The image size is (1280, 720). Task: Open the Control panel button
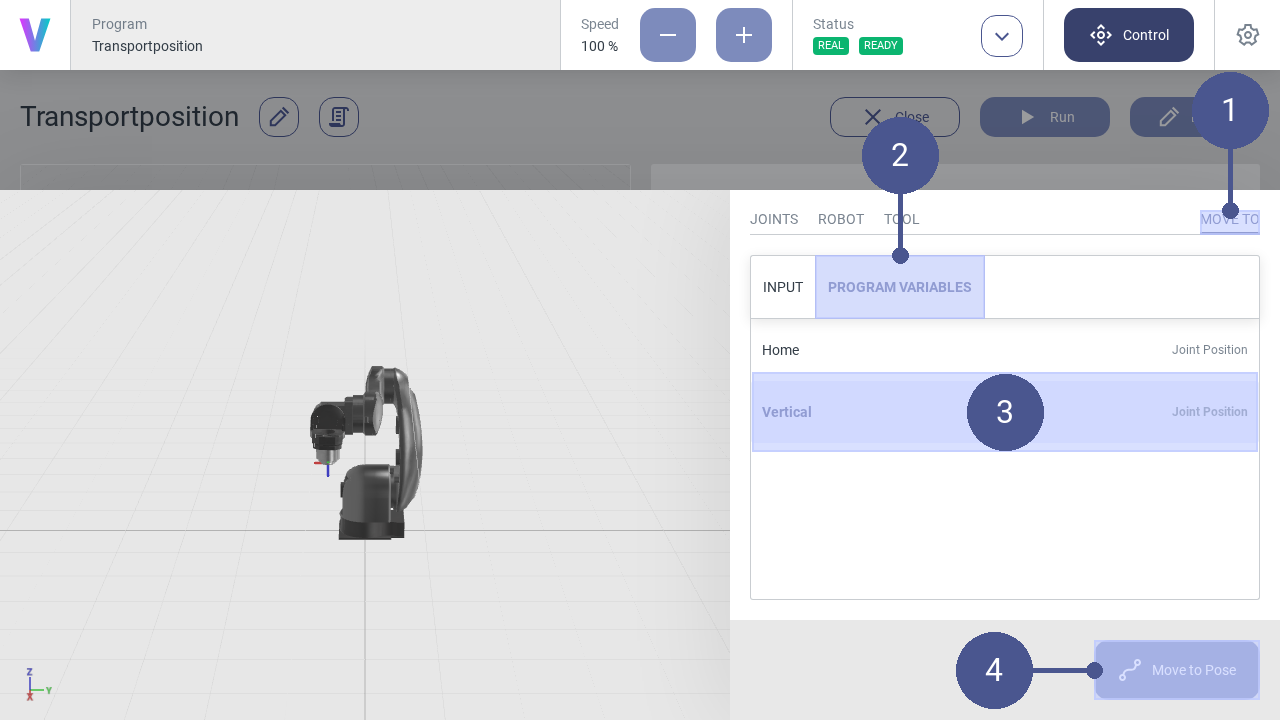coord(1128,35)
